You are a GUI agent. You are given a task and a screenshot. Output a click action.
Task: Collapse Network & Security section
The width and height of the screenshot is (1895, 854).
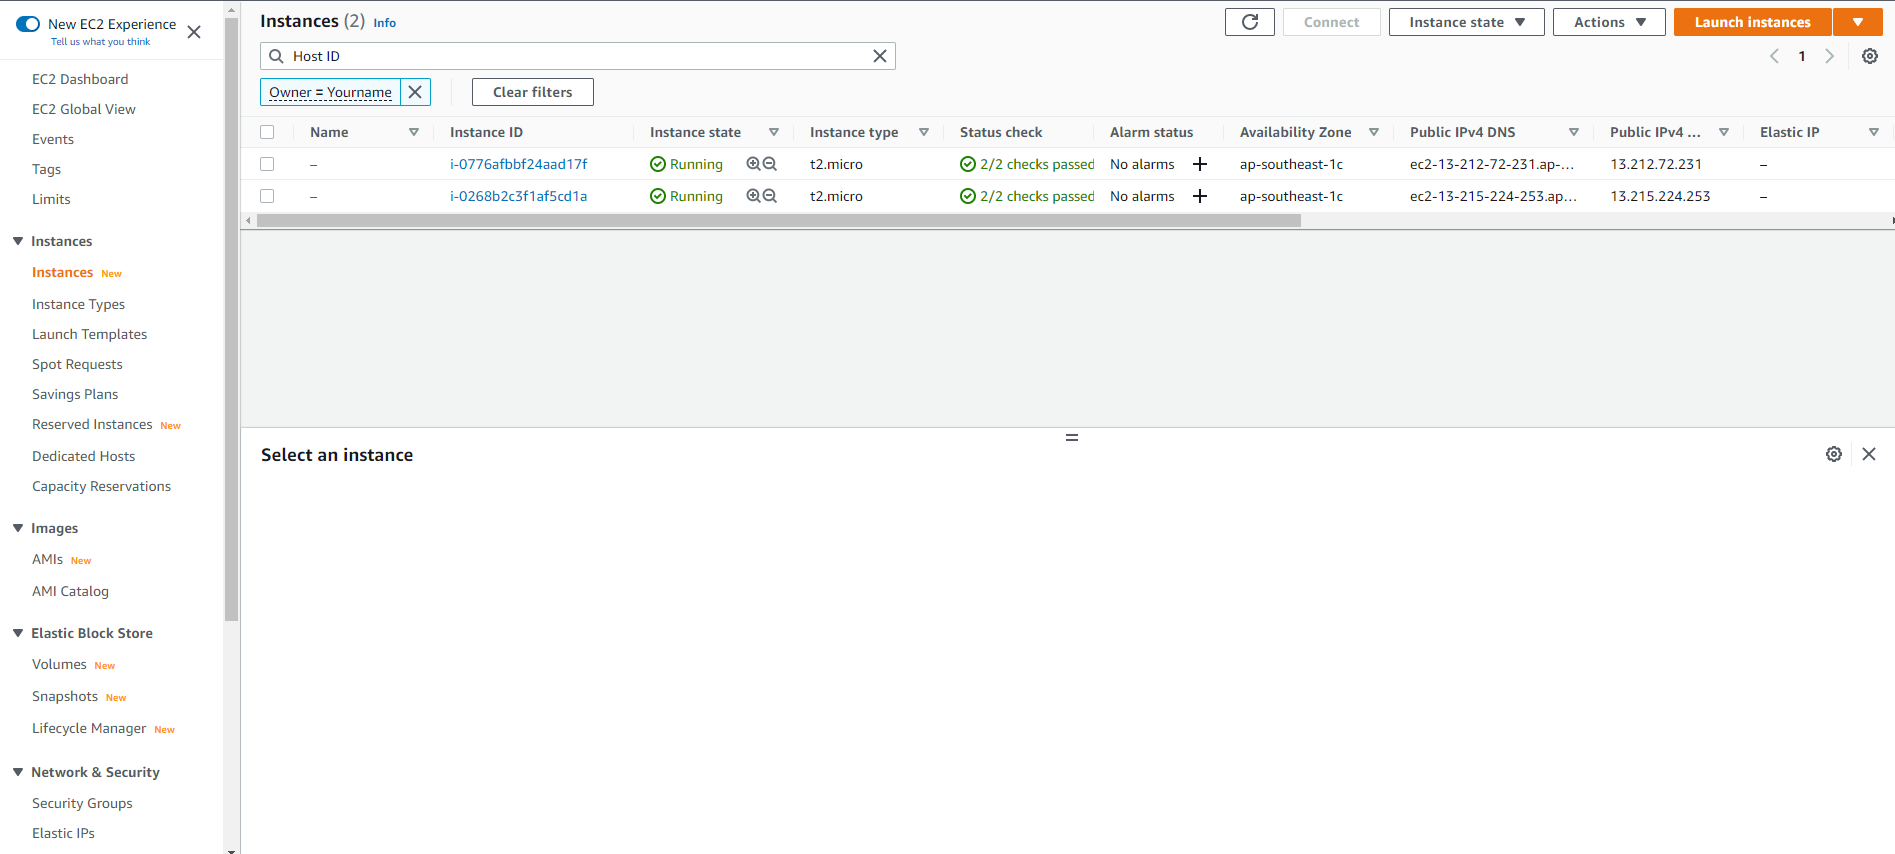click(18, 772)
